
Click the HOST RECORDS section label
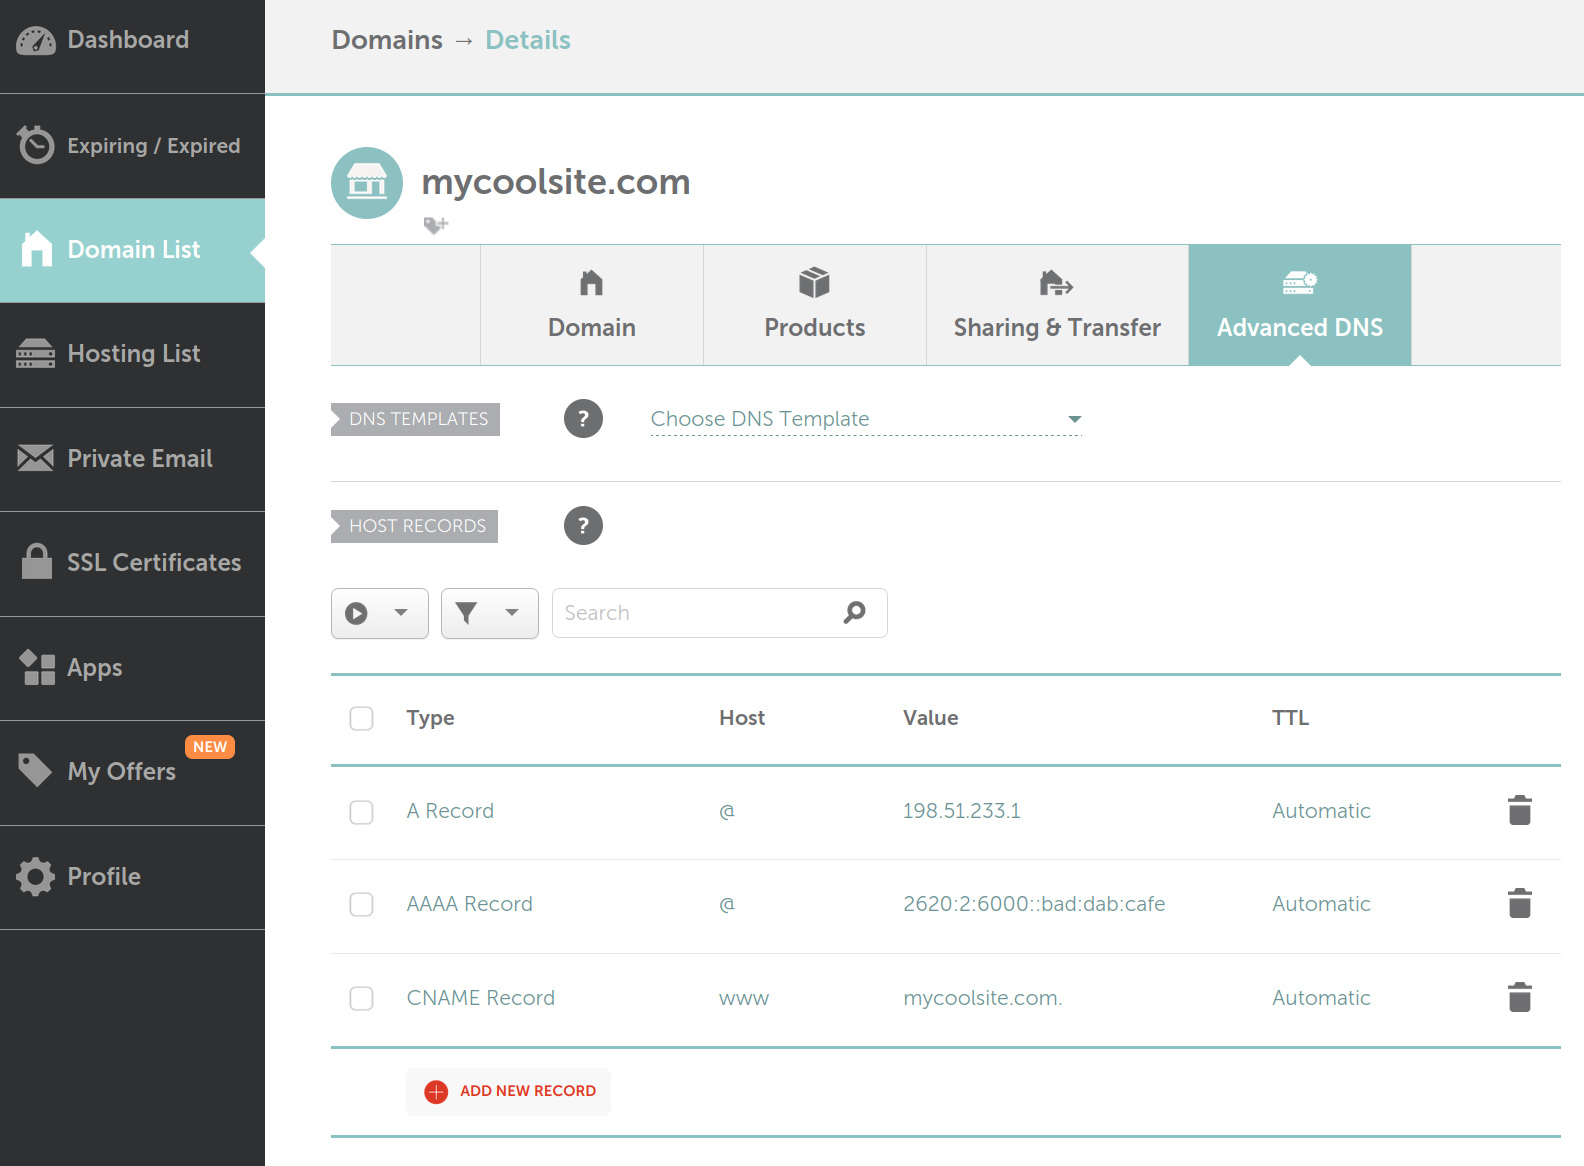tap(415, 526)
